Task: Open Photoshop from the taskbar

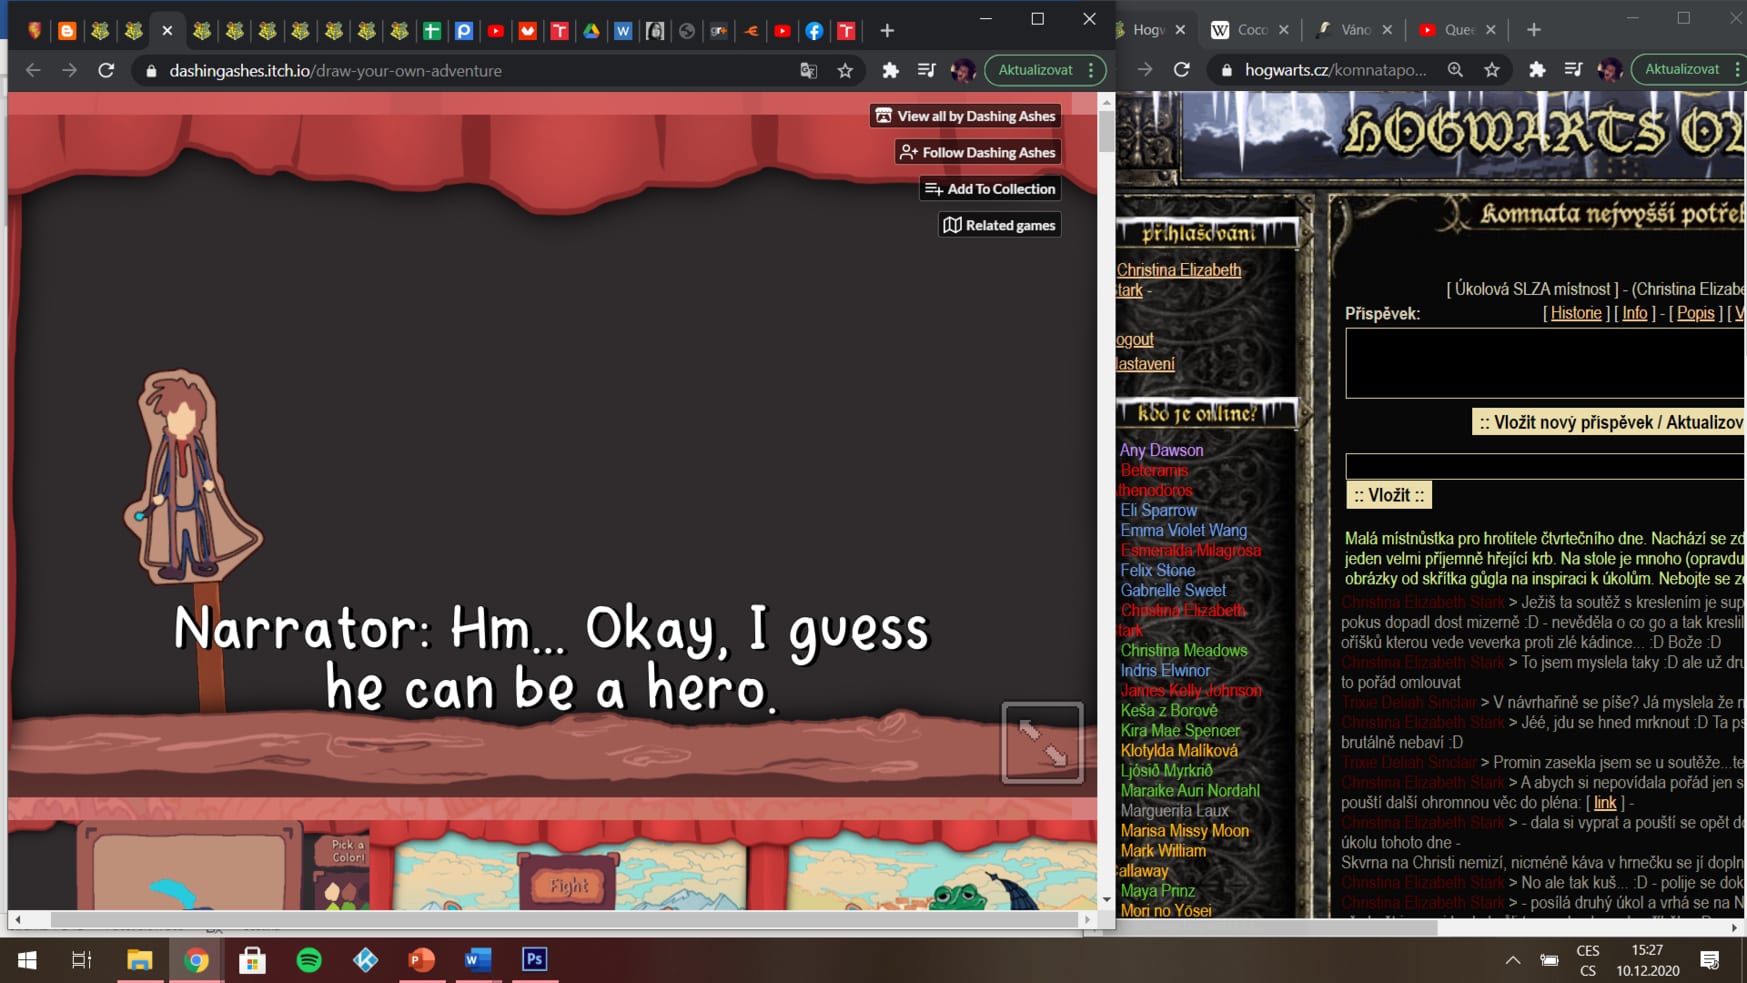Action: point(534,960)
